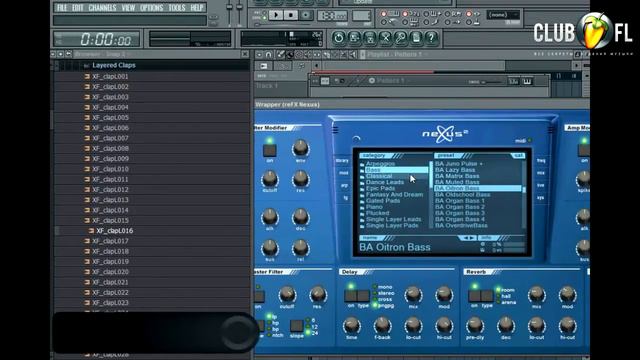Toggle the Filter Modifier on button
This screenshot has width=640, height=360.
click(x=269, y=150)
